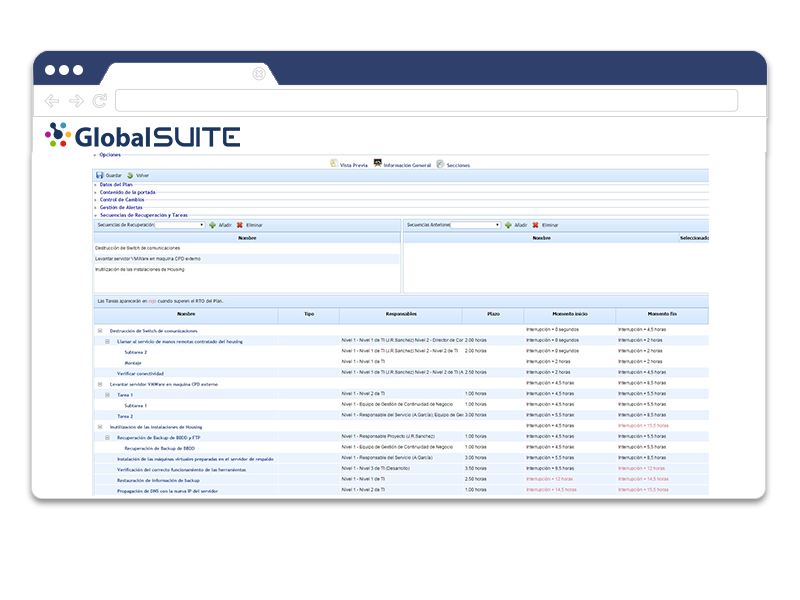Click the Guardar save icon

pos(99,177)
